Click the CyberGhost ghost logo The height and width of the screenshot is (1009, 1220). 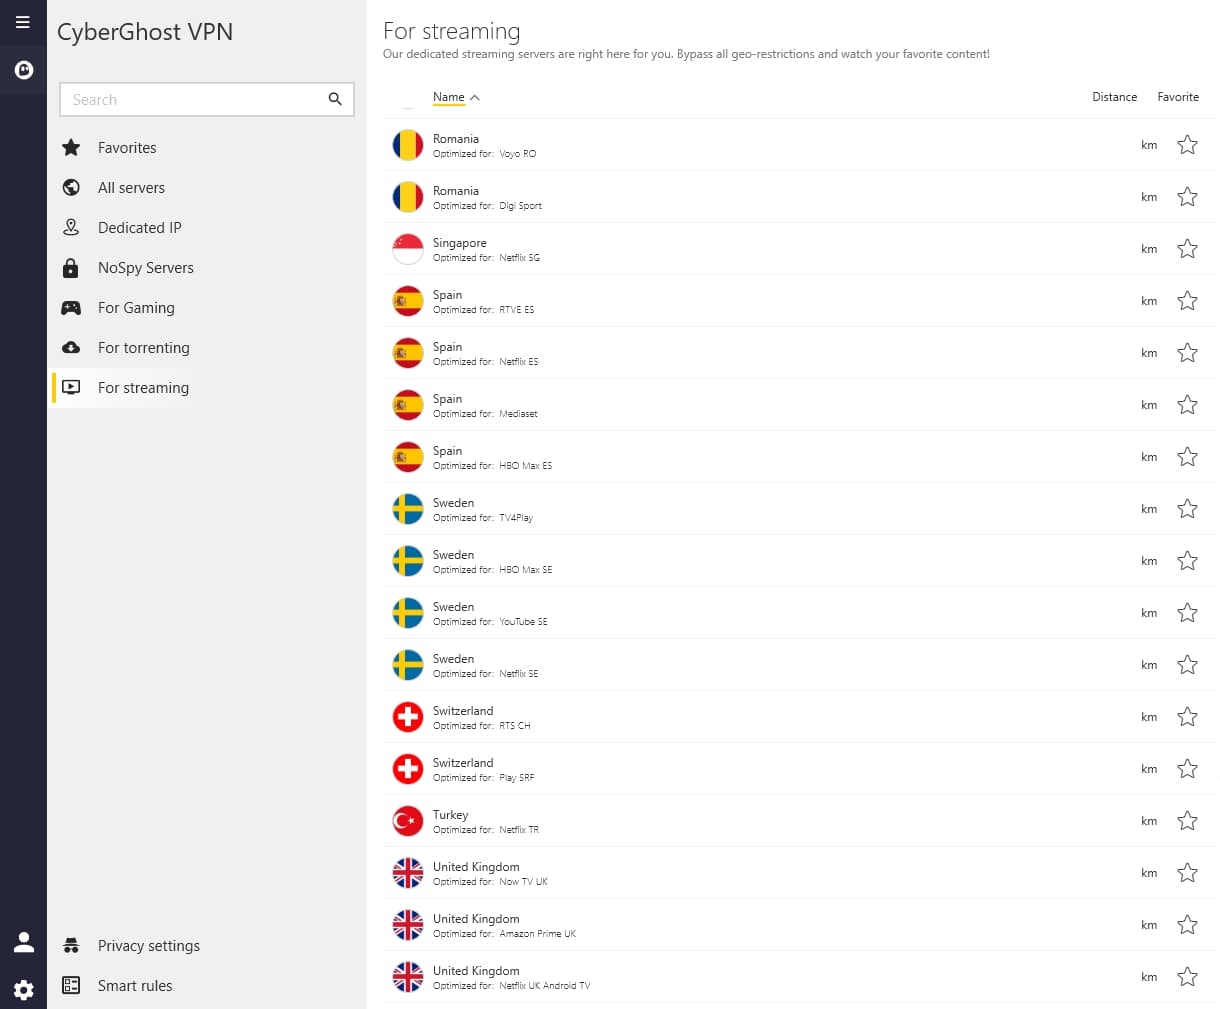pyautogui.click(x=22, y=70)
